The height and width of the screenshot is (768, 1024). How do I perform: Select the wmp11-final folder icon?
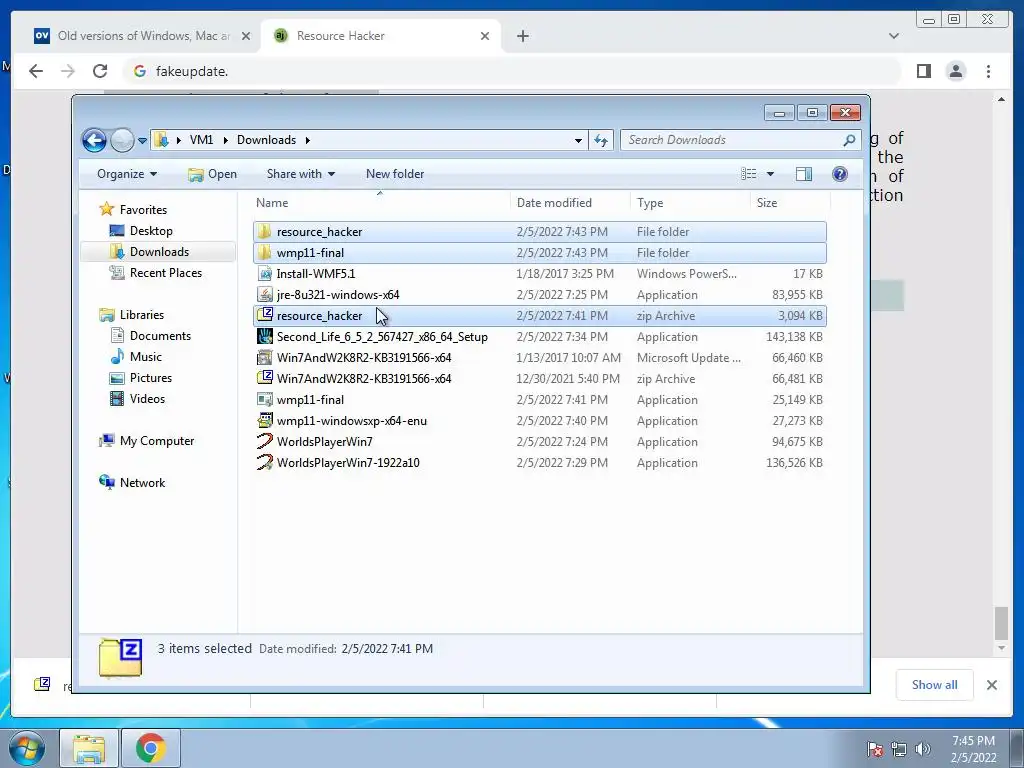264,252
